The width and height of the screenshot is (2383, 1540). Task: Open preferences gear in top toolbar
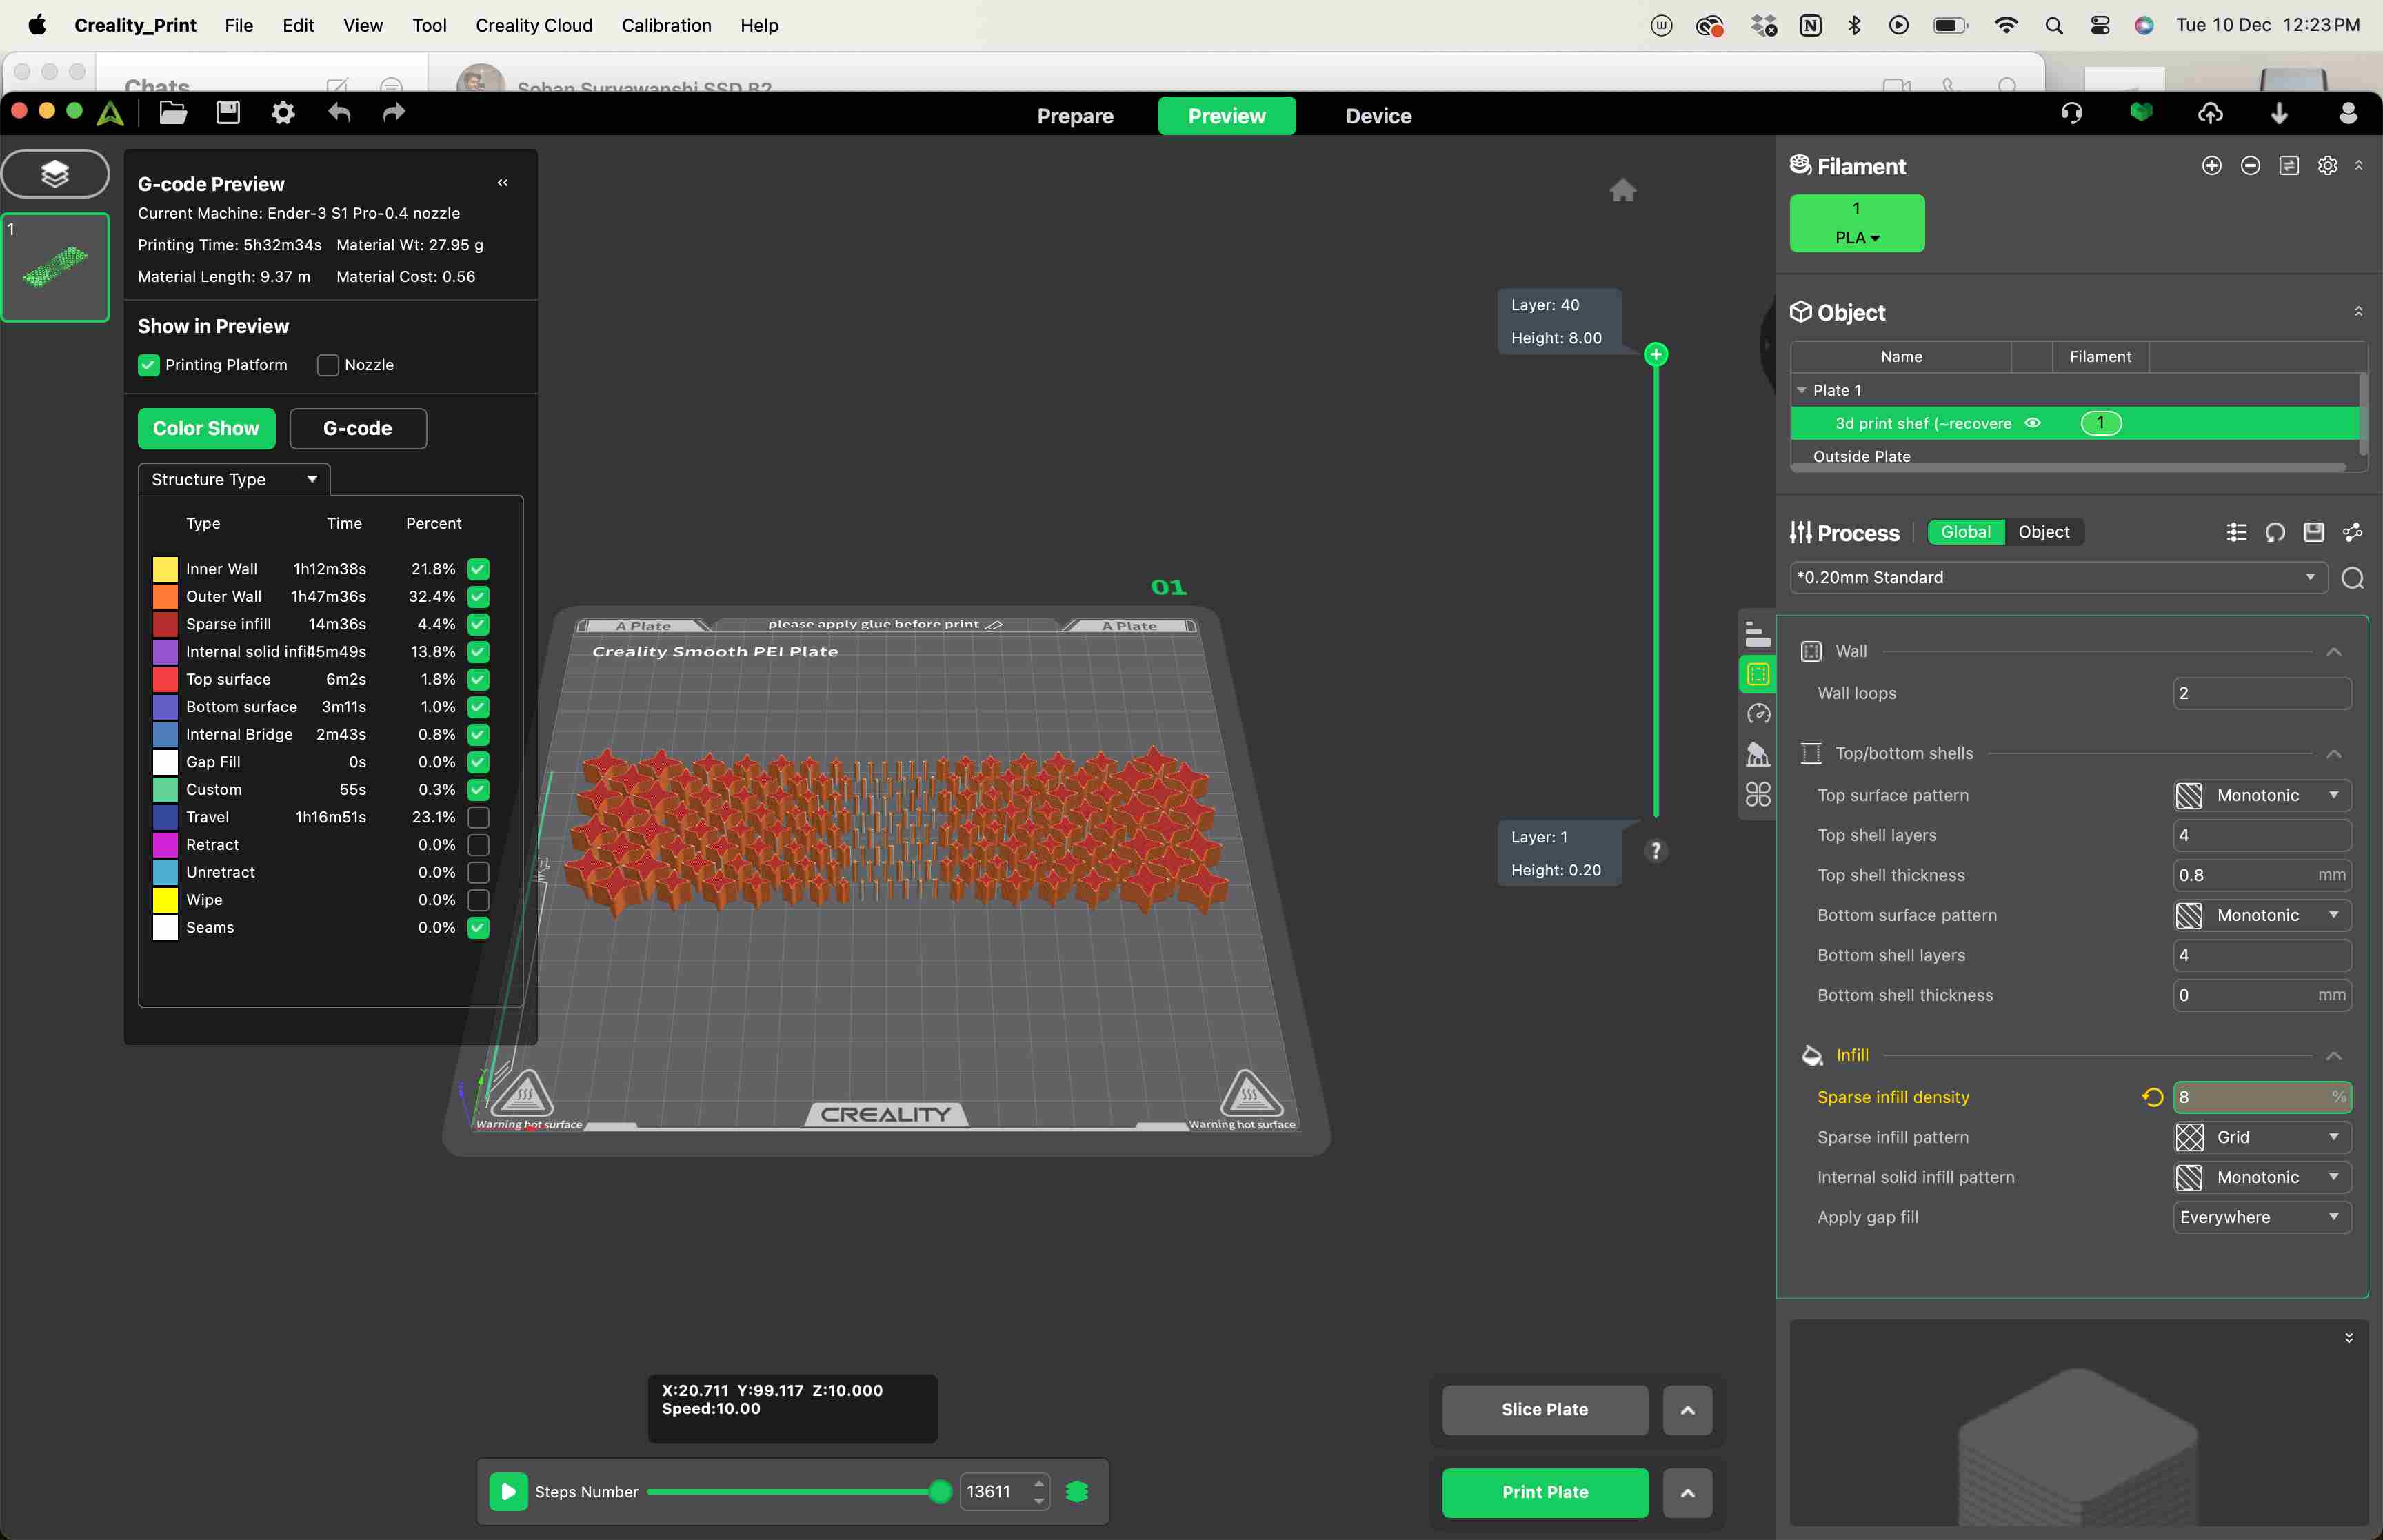pos(283,113)
